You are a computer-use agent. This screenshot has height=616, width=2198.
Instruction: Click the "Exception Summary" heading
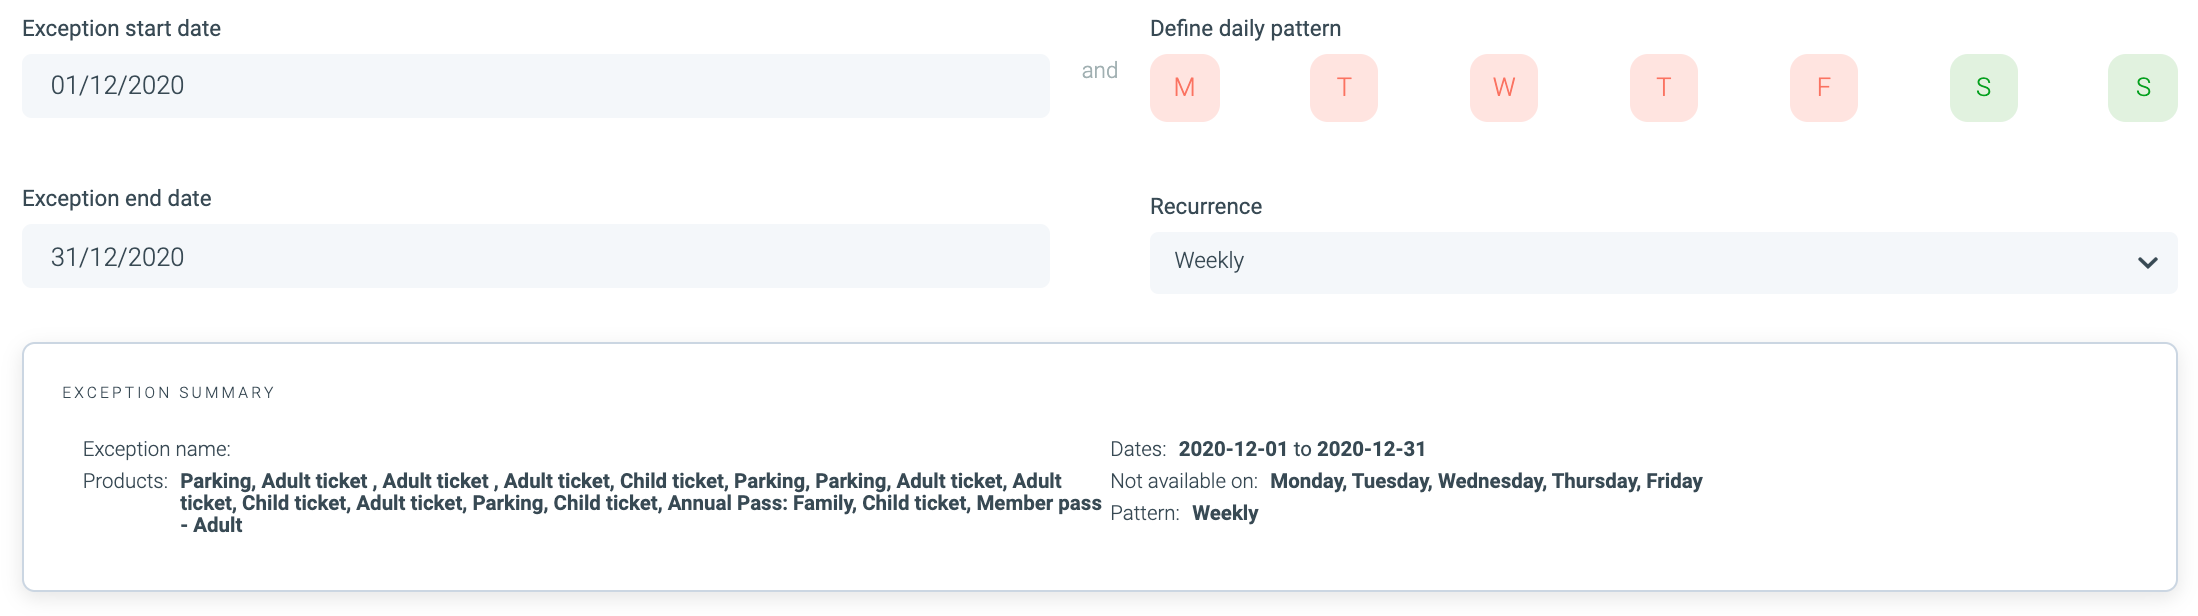click(x=168, y=393)
